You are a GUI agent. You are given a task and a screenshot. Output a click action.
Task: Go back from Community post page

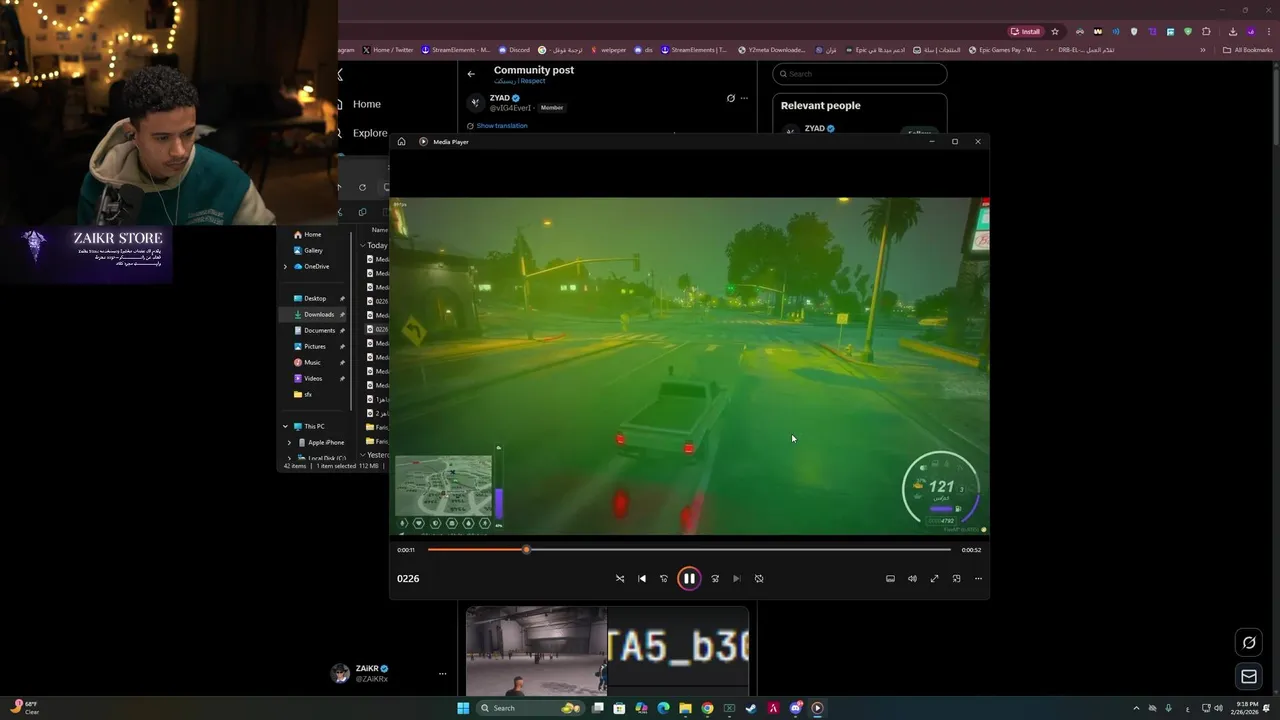tap(471, 74)
